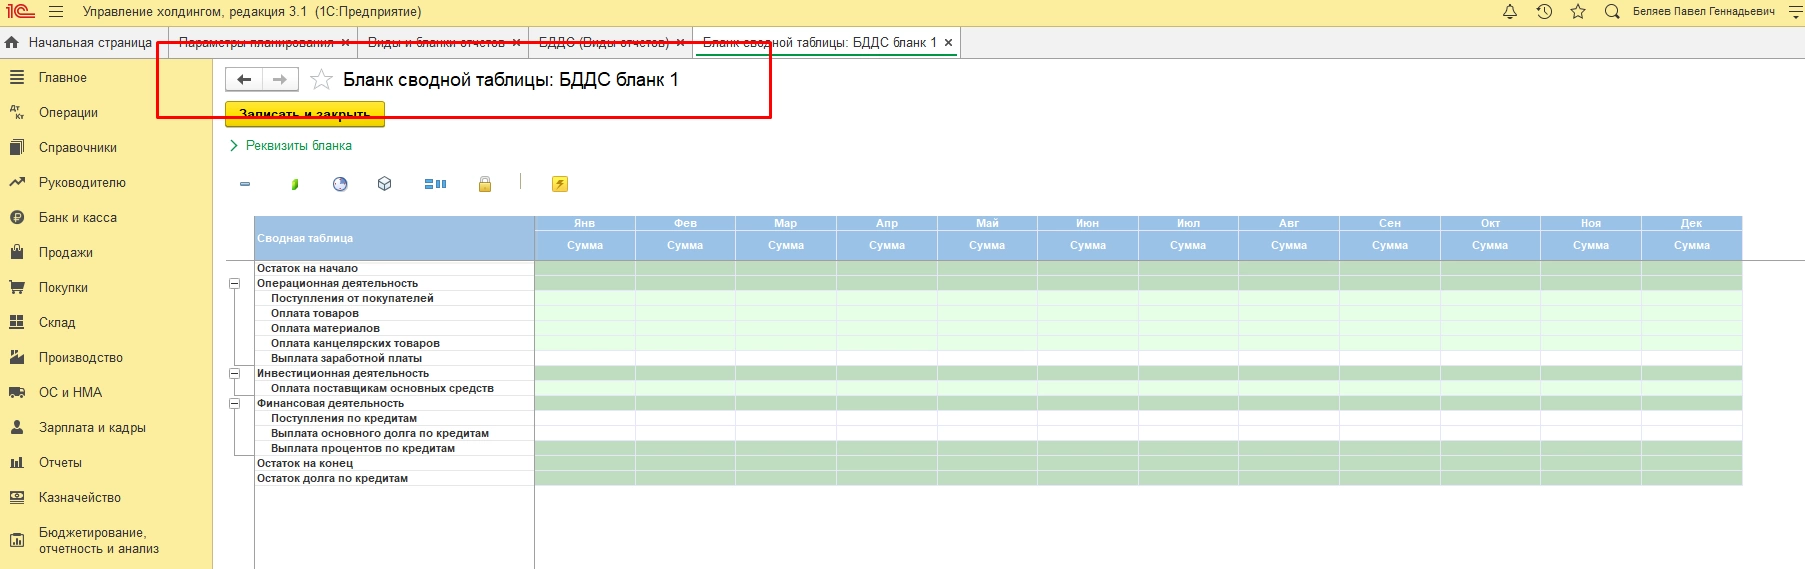1805x569 pixels.
Task: Select row Остаток на конец
Action: point(394,463)
